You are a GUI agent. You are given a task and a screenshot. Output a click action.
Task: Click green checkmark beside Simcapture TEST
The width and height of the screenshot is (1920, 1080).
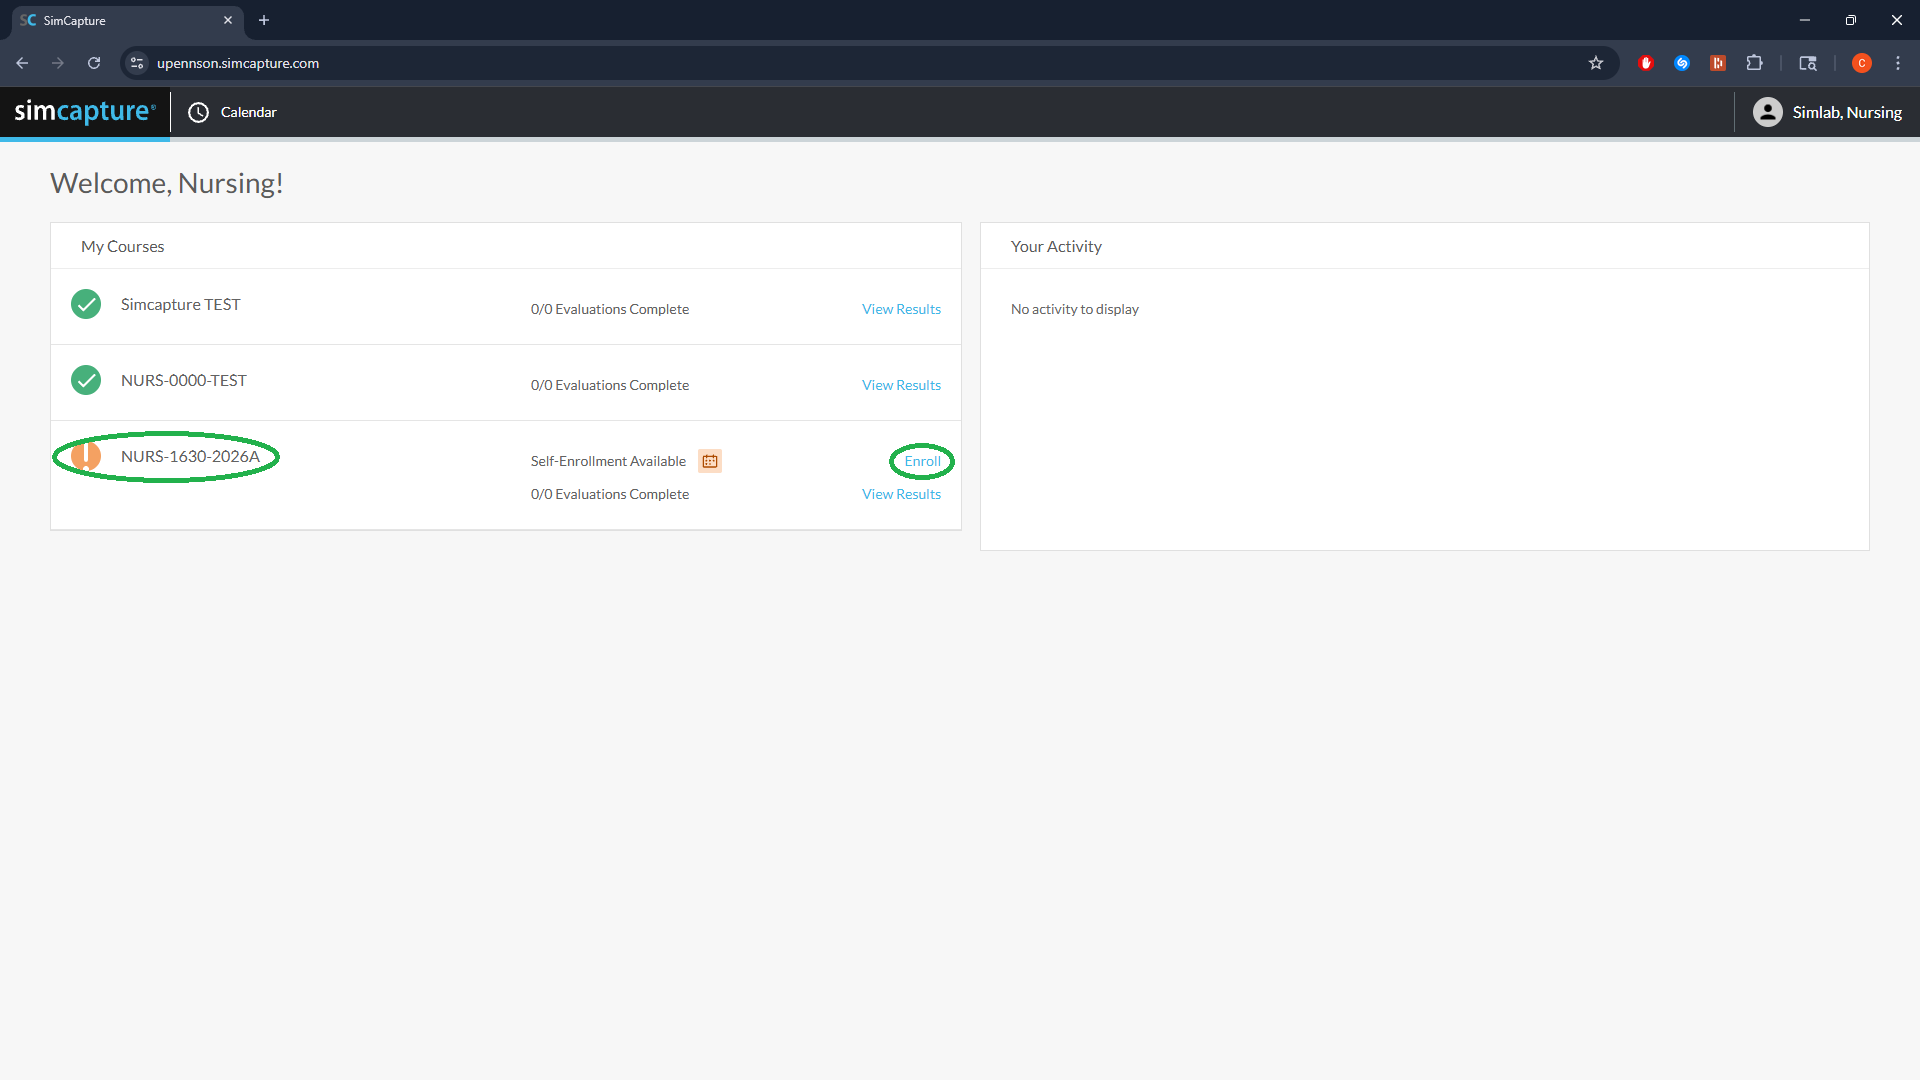coord(86,304)
